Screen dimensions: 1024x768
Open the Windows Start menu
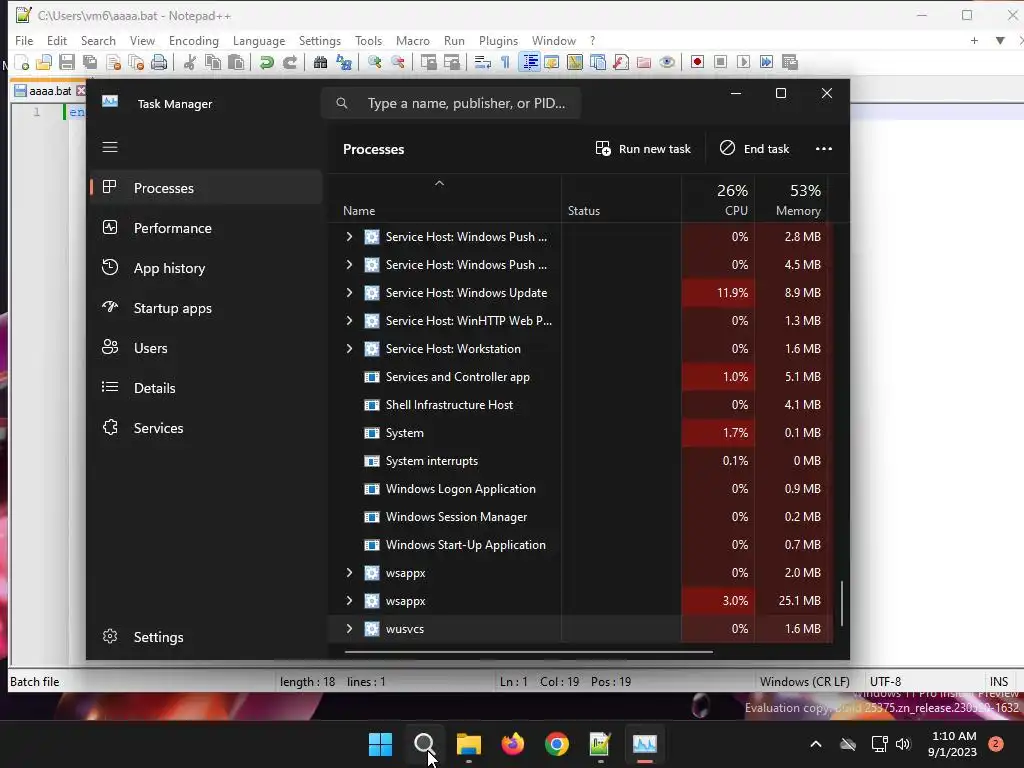pyautogui.click(x=380, y=744)
